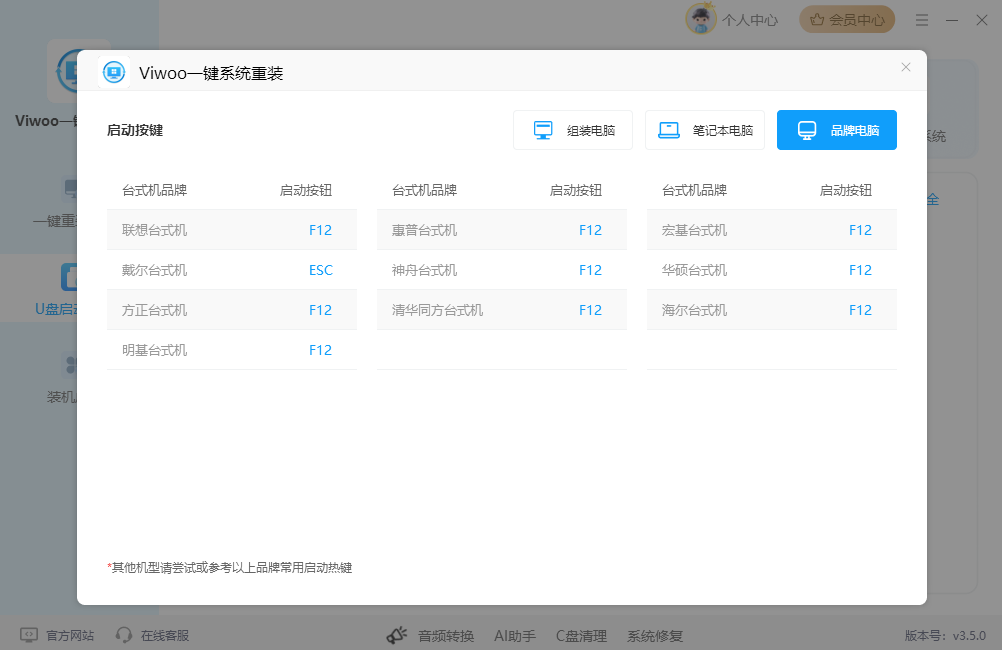Click 清华同方台式机 row
Screen dimensions: 1002x650
tap(502, 310)
